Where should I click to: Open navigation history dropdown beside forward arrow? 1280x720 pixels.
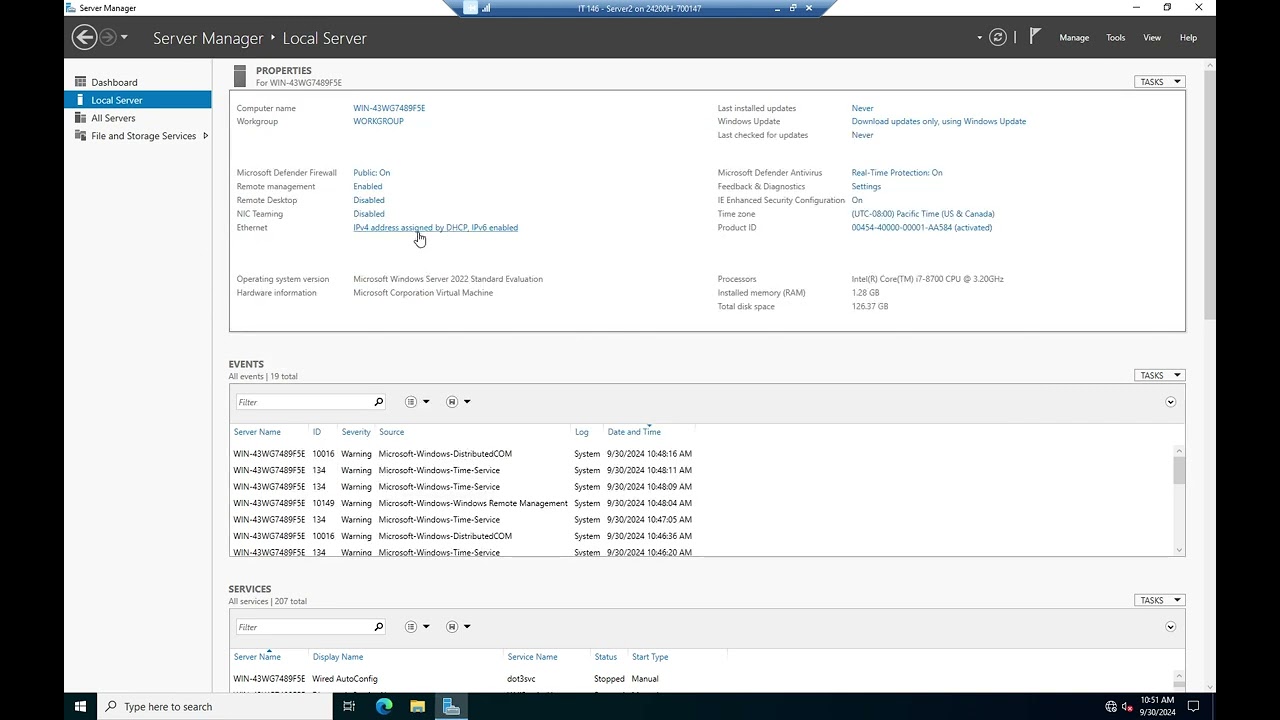point(124,38)
